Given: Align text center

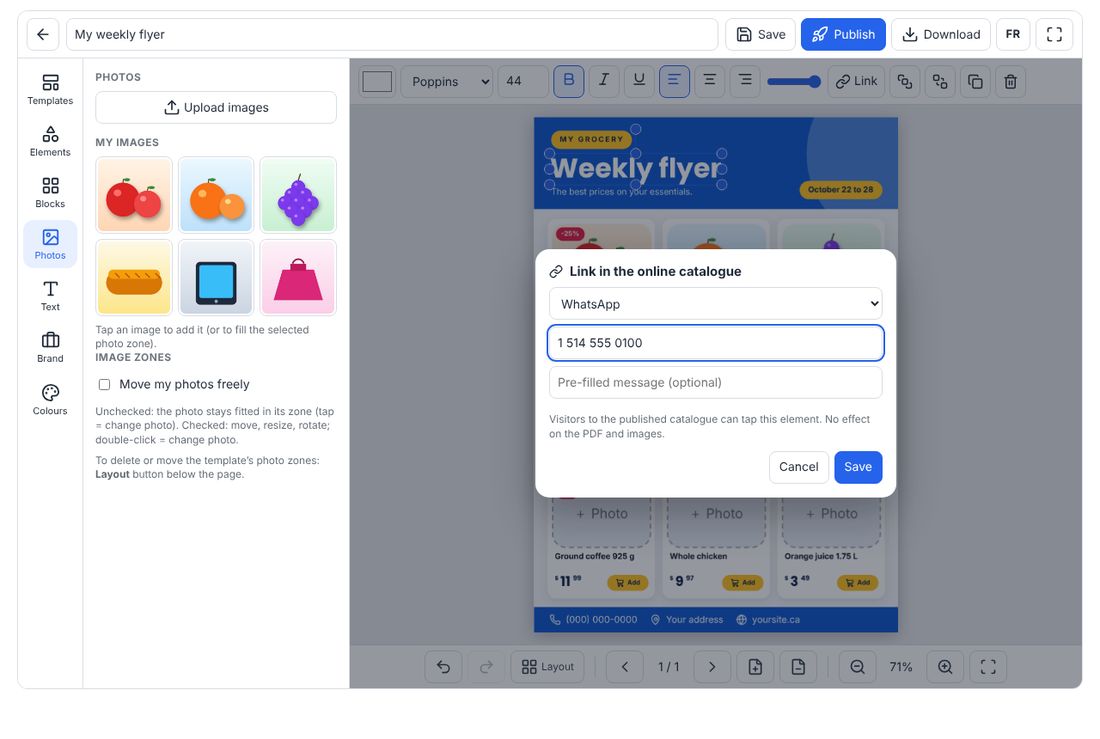Looking at the screenshot, I should coord(710,81).
